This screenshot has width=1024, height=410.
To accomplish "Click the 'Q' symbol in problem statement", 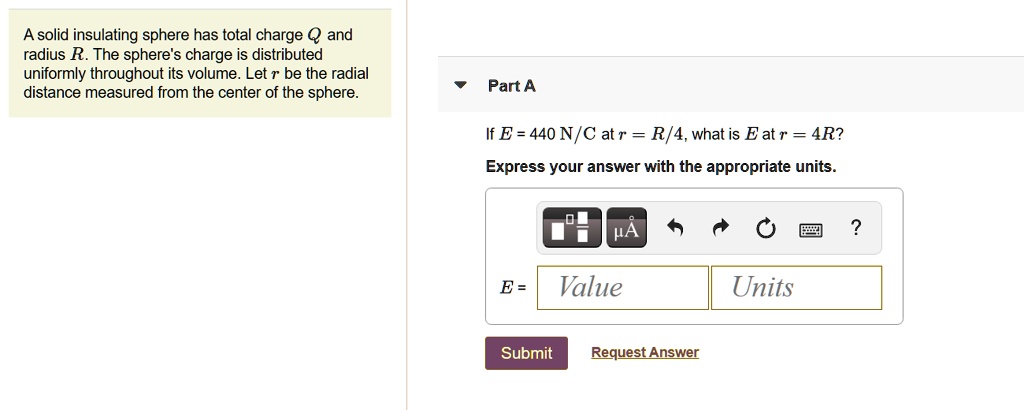I will 314,36.
